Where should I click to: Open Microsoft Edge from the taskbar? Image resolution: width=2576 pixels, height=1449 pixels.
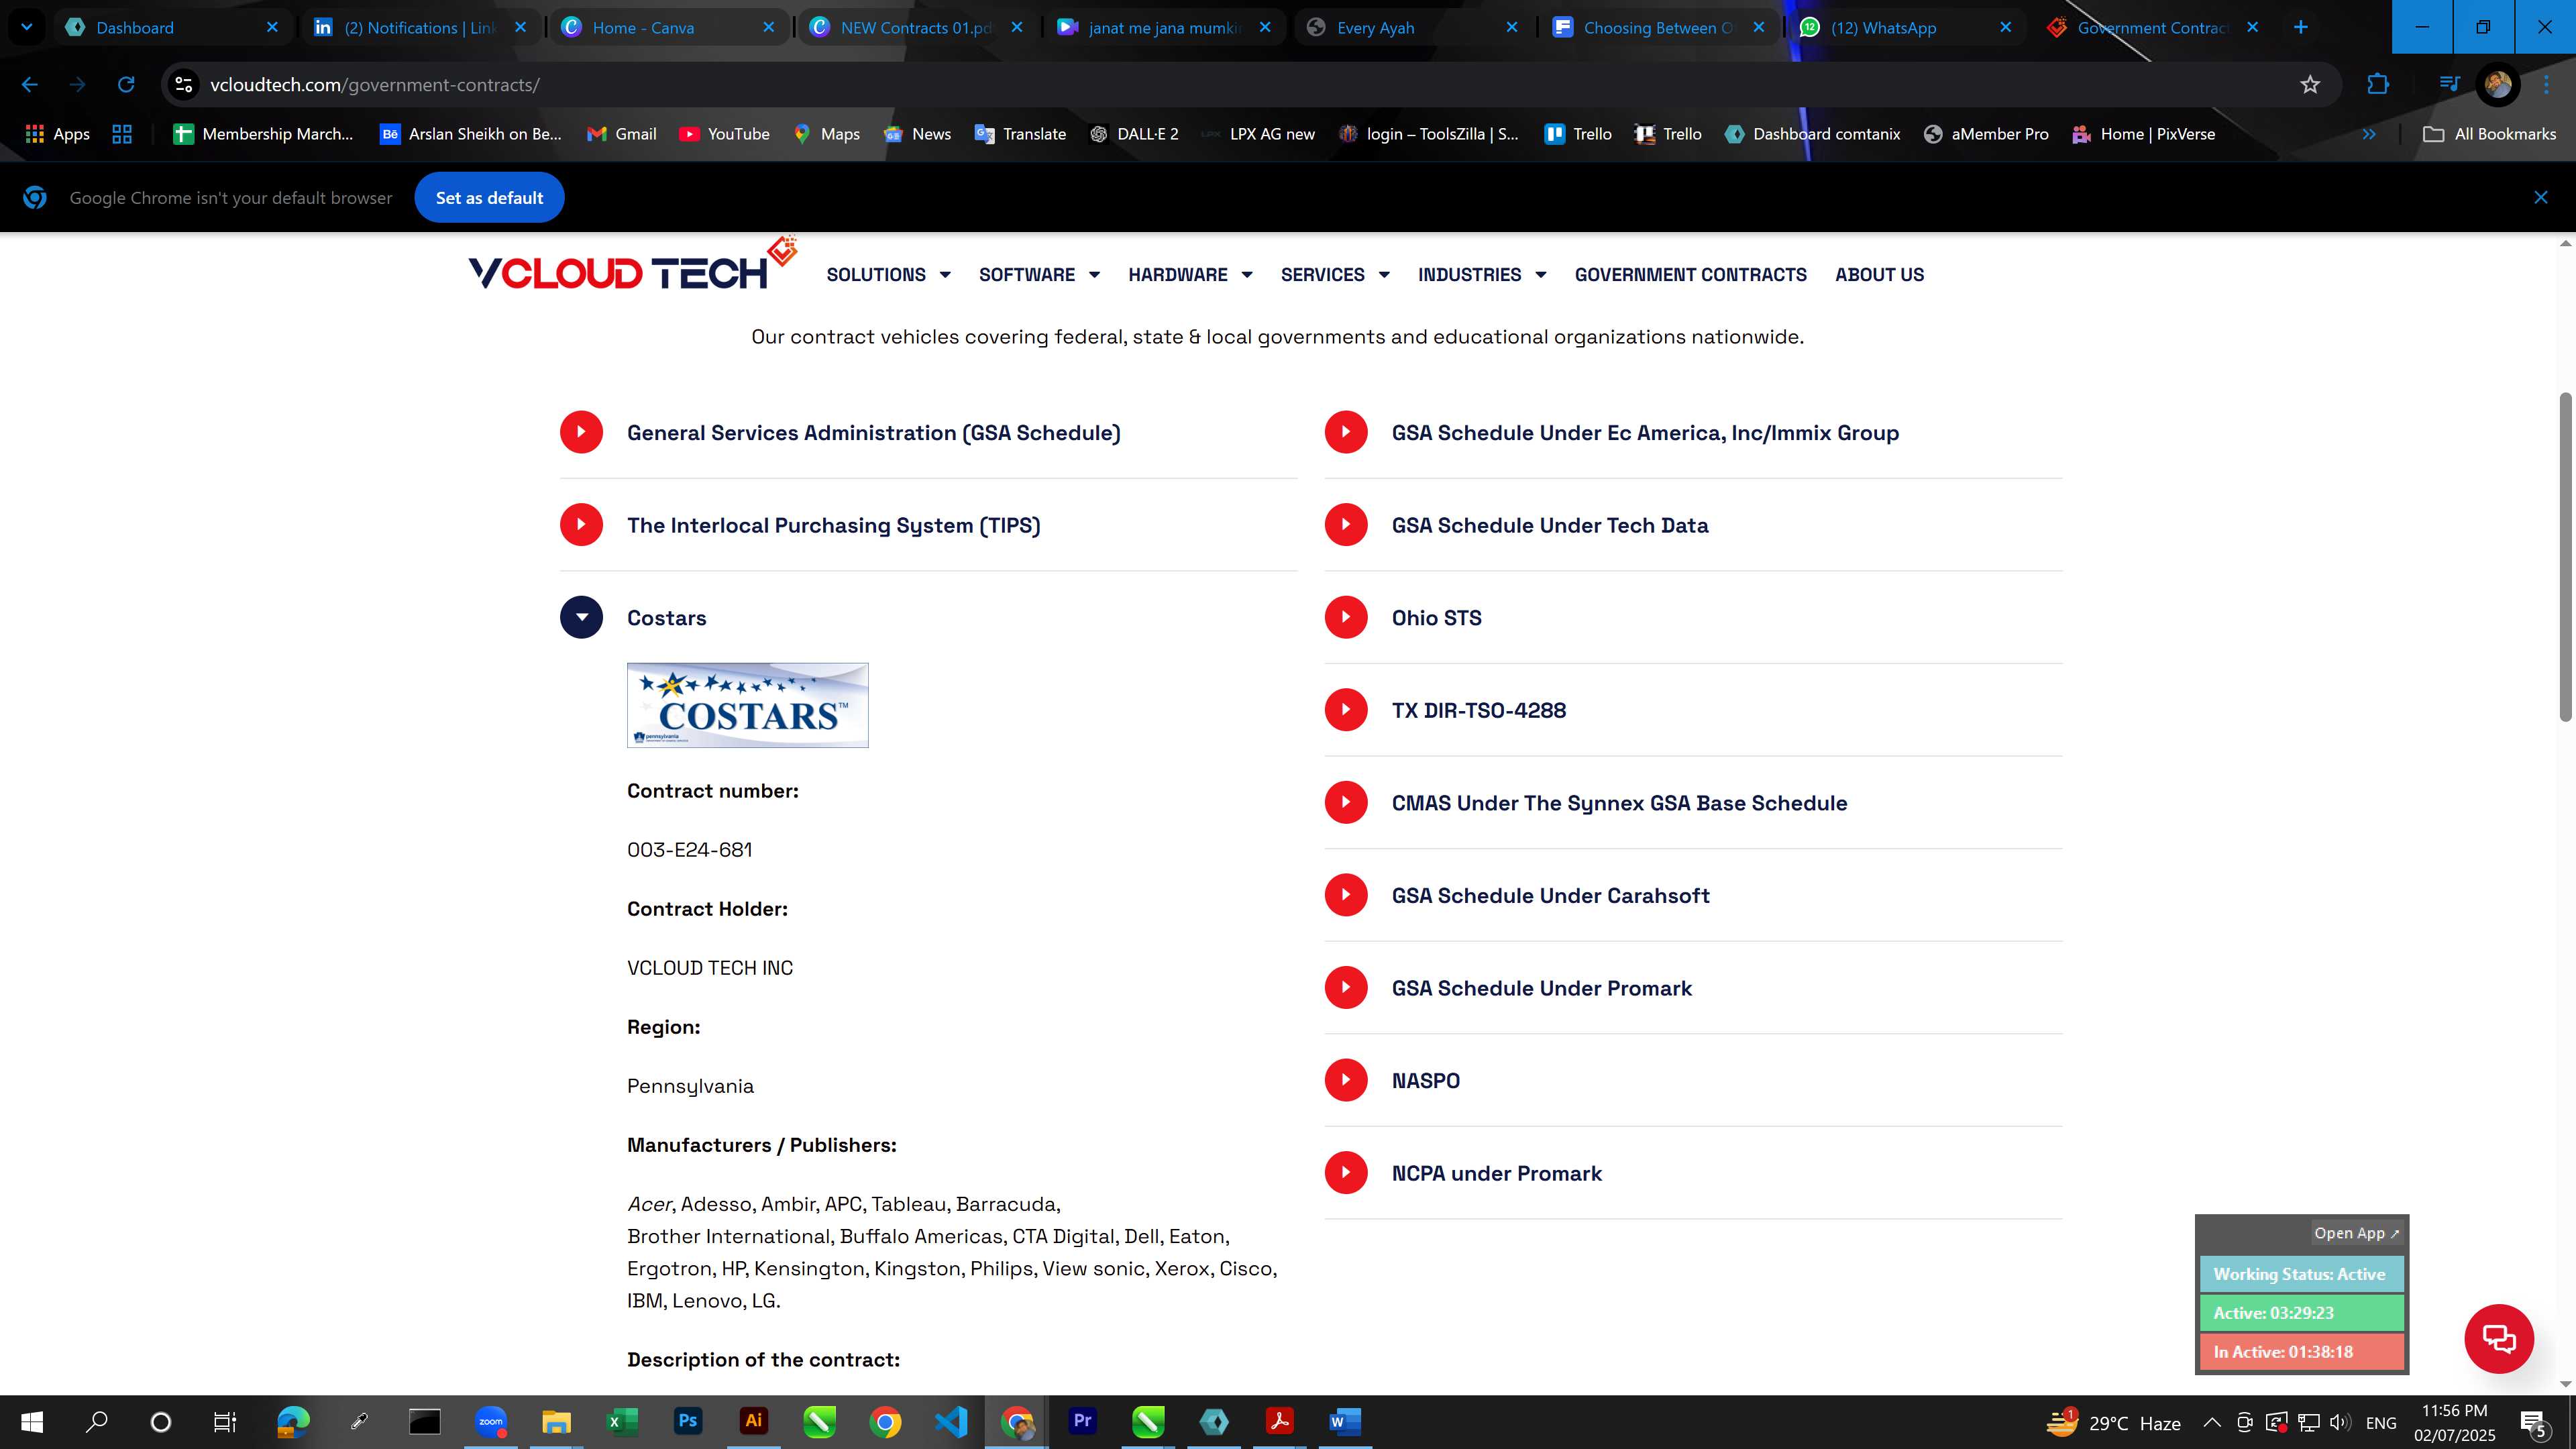point(294,1421)
